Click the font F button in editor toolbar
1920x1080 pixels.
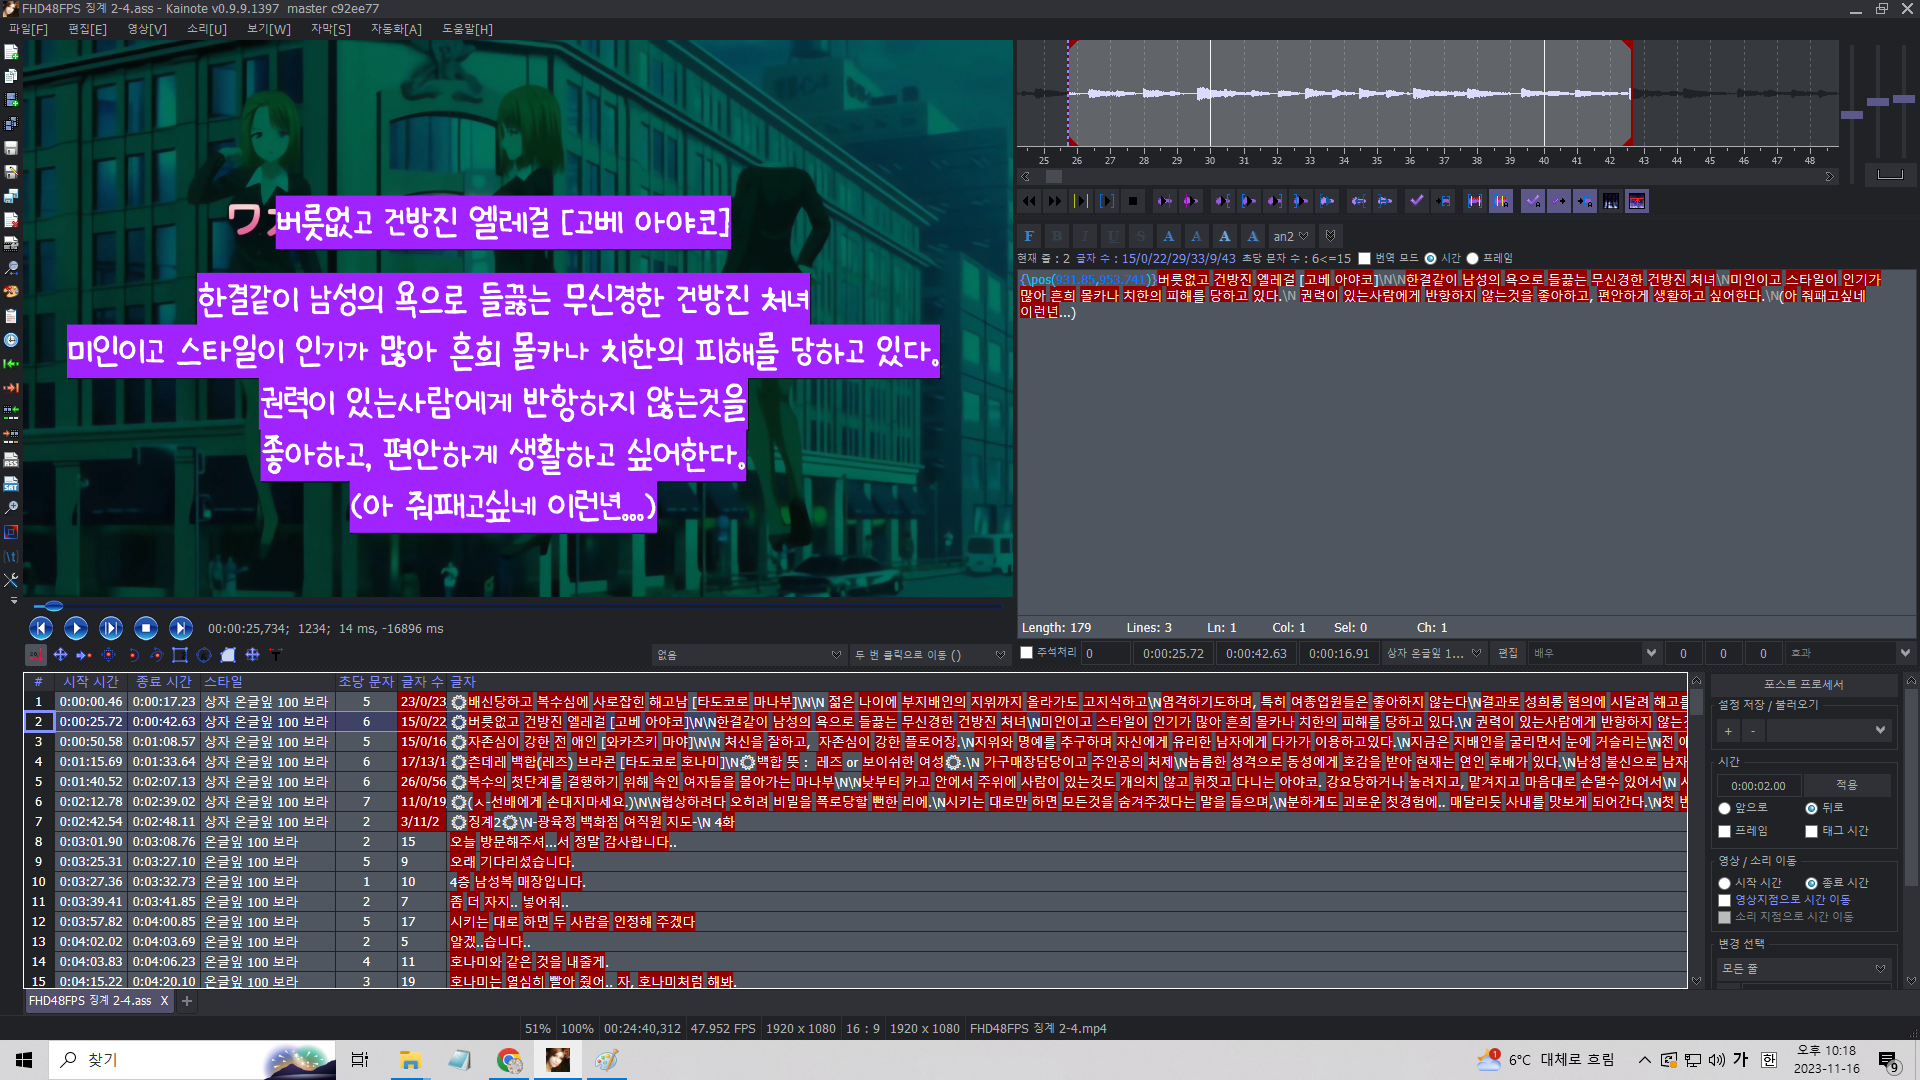coord(1029,236)
